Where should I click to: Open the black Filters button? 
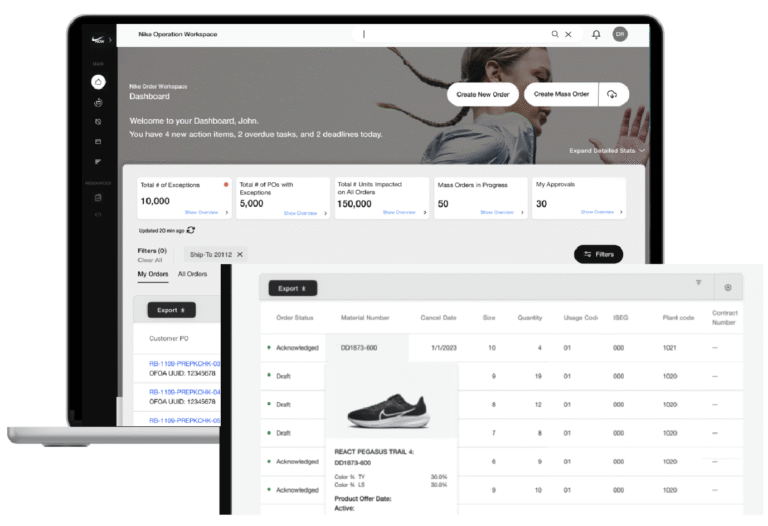[599, 254]
